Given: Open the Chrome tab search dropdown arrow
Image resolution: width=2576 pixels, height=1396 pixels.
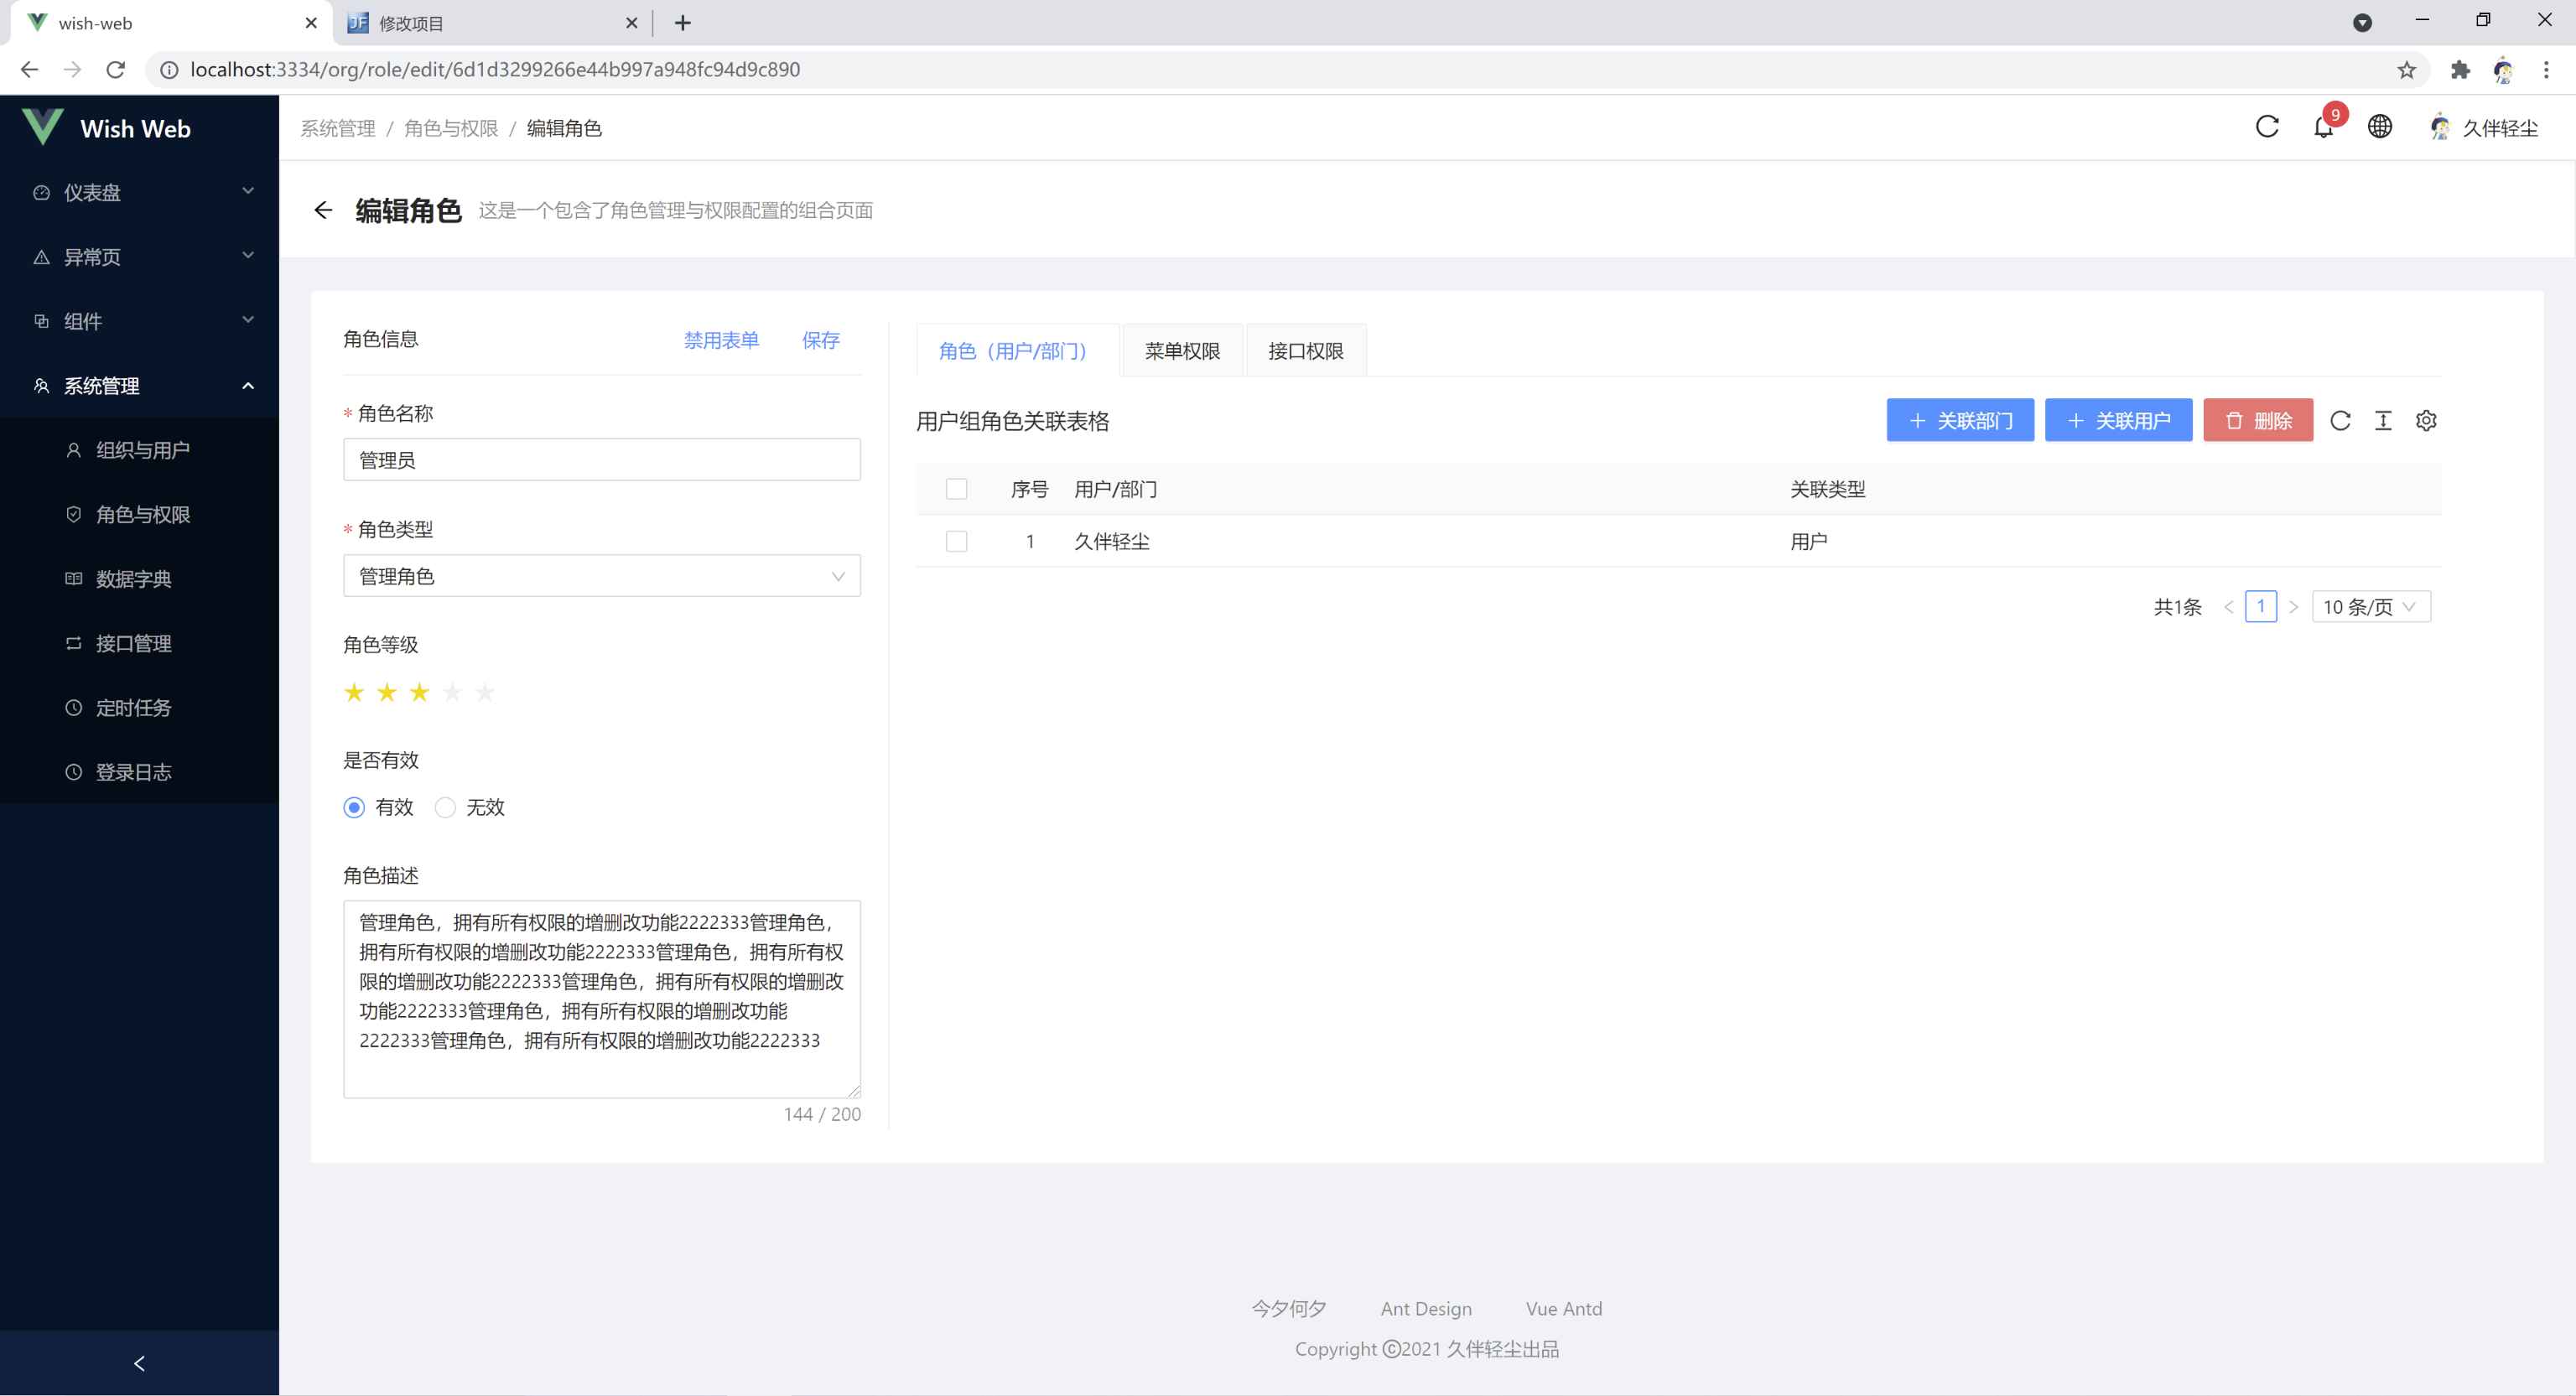Looking at the screenshot, I should [x=2362, y=23].
